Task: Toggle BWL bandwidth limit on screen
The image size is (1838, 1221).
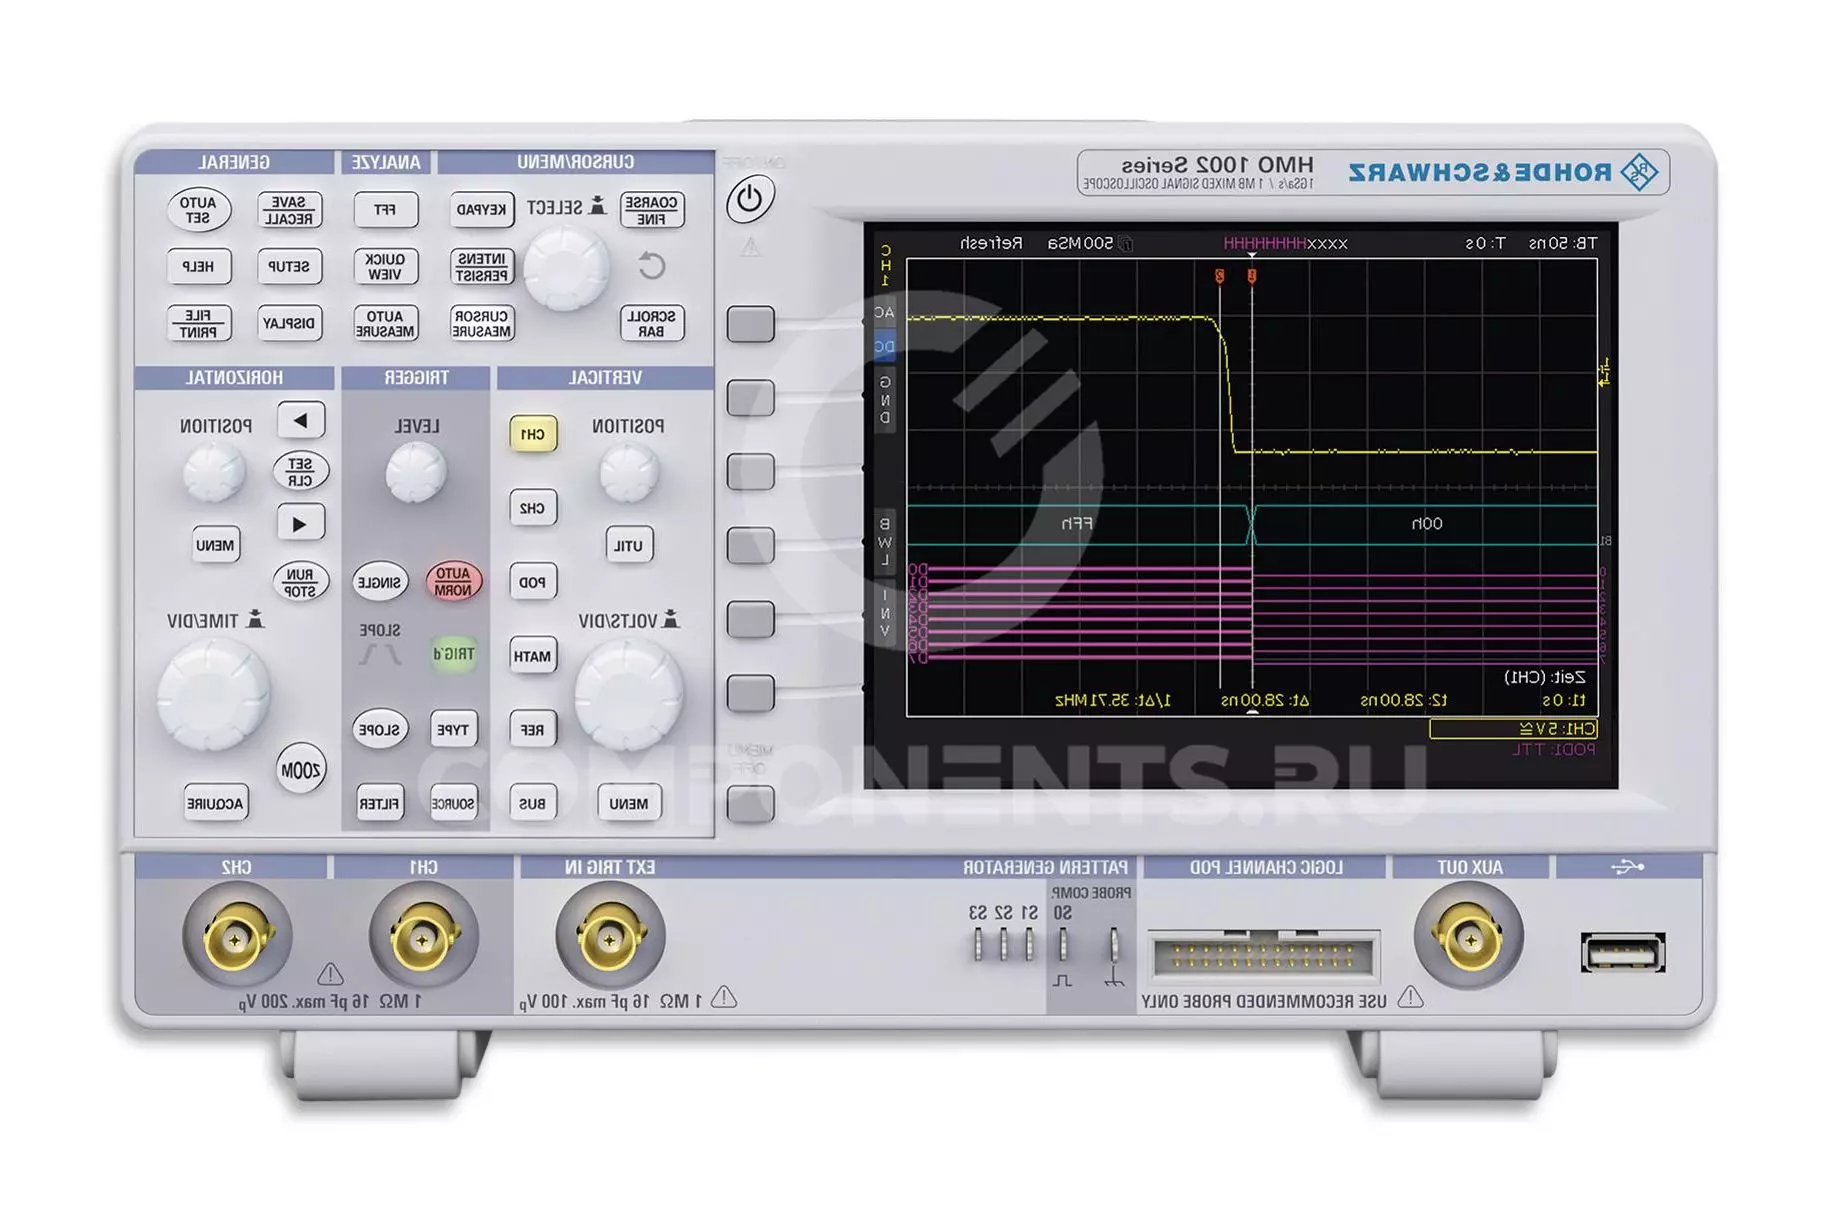Action: [885, 542]
